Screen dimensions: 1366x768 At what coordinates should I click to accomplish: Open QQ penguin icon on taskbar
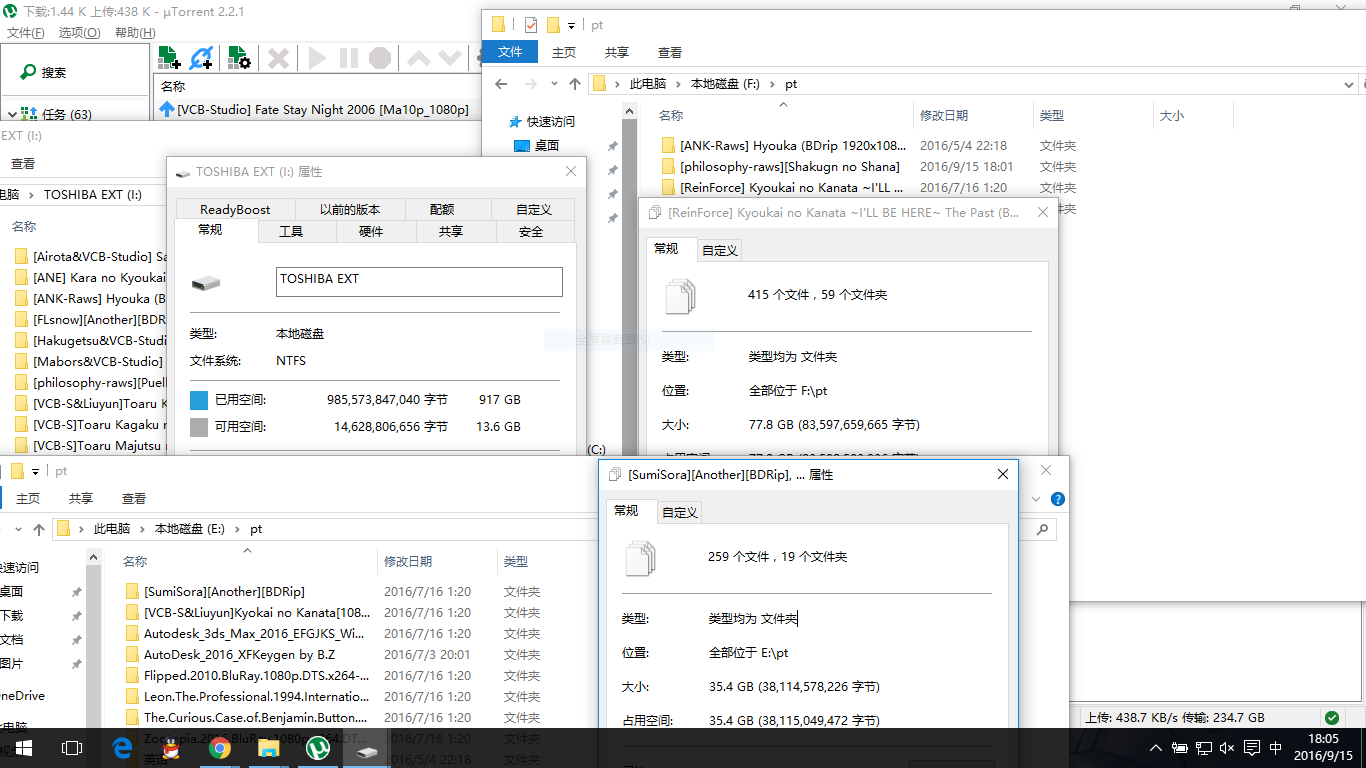point(171,748)
